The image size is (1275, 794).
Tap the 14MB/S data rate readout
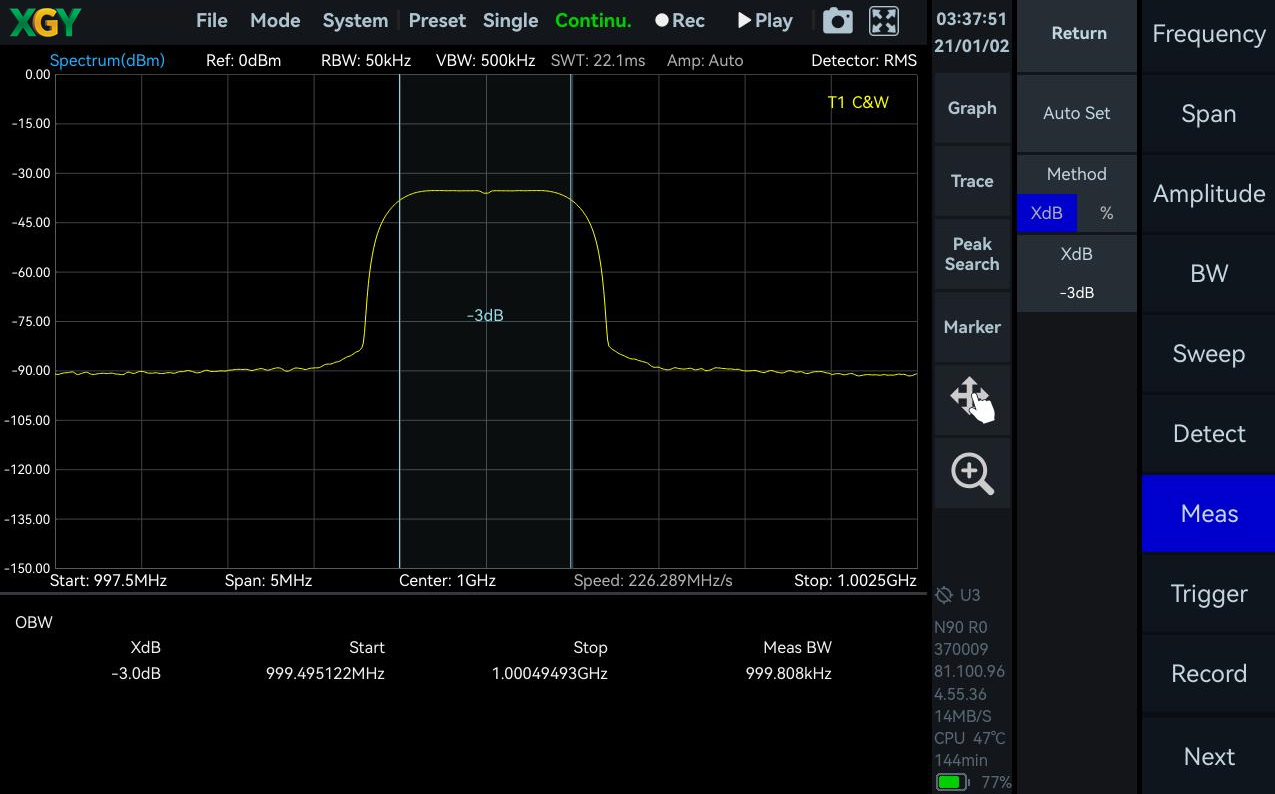coord(963,716)
